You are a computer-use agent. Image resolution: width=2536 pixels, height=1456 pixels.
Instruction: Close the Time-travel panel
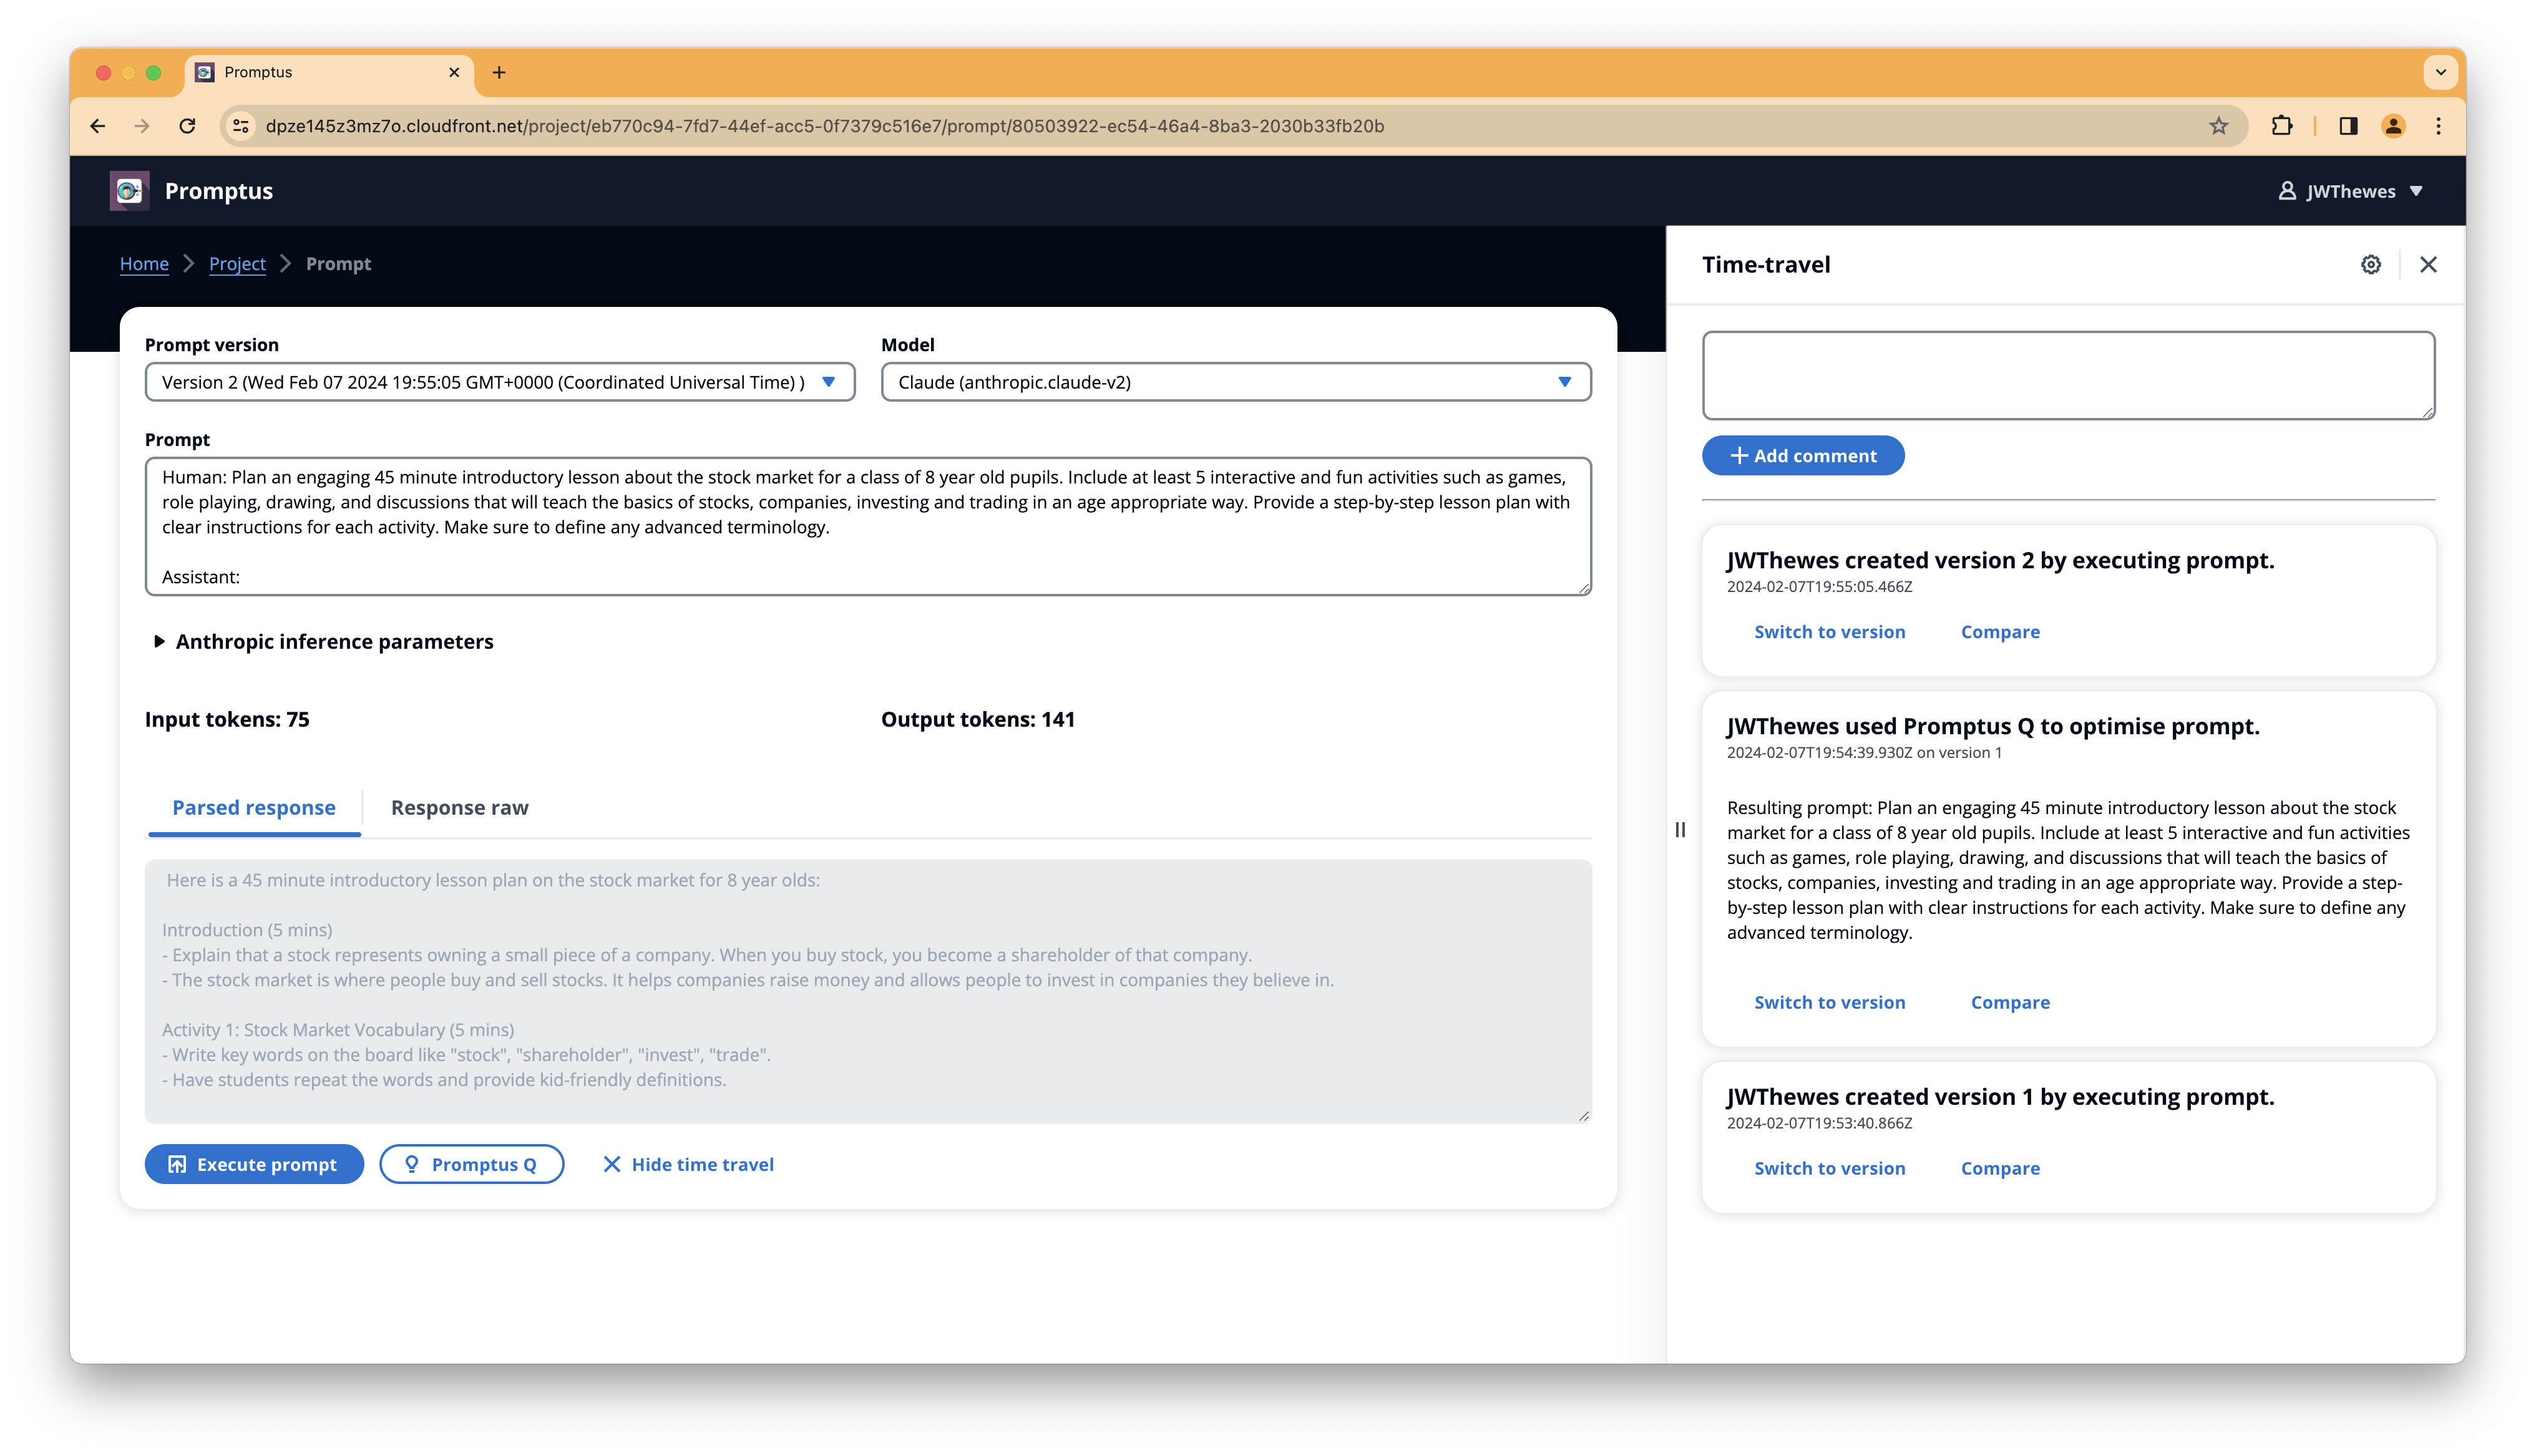[2428, 264]
